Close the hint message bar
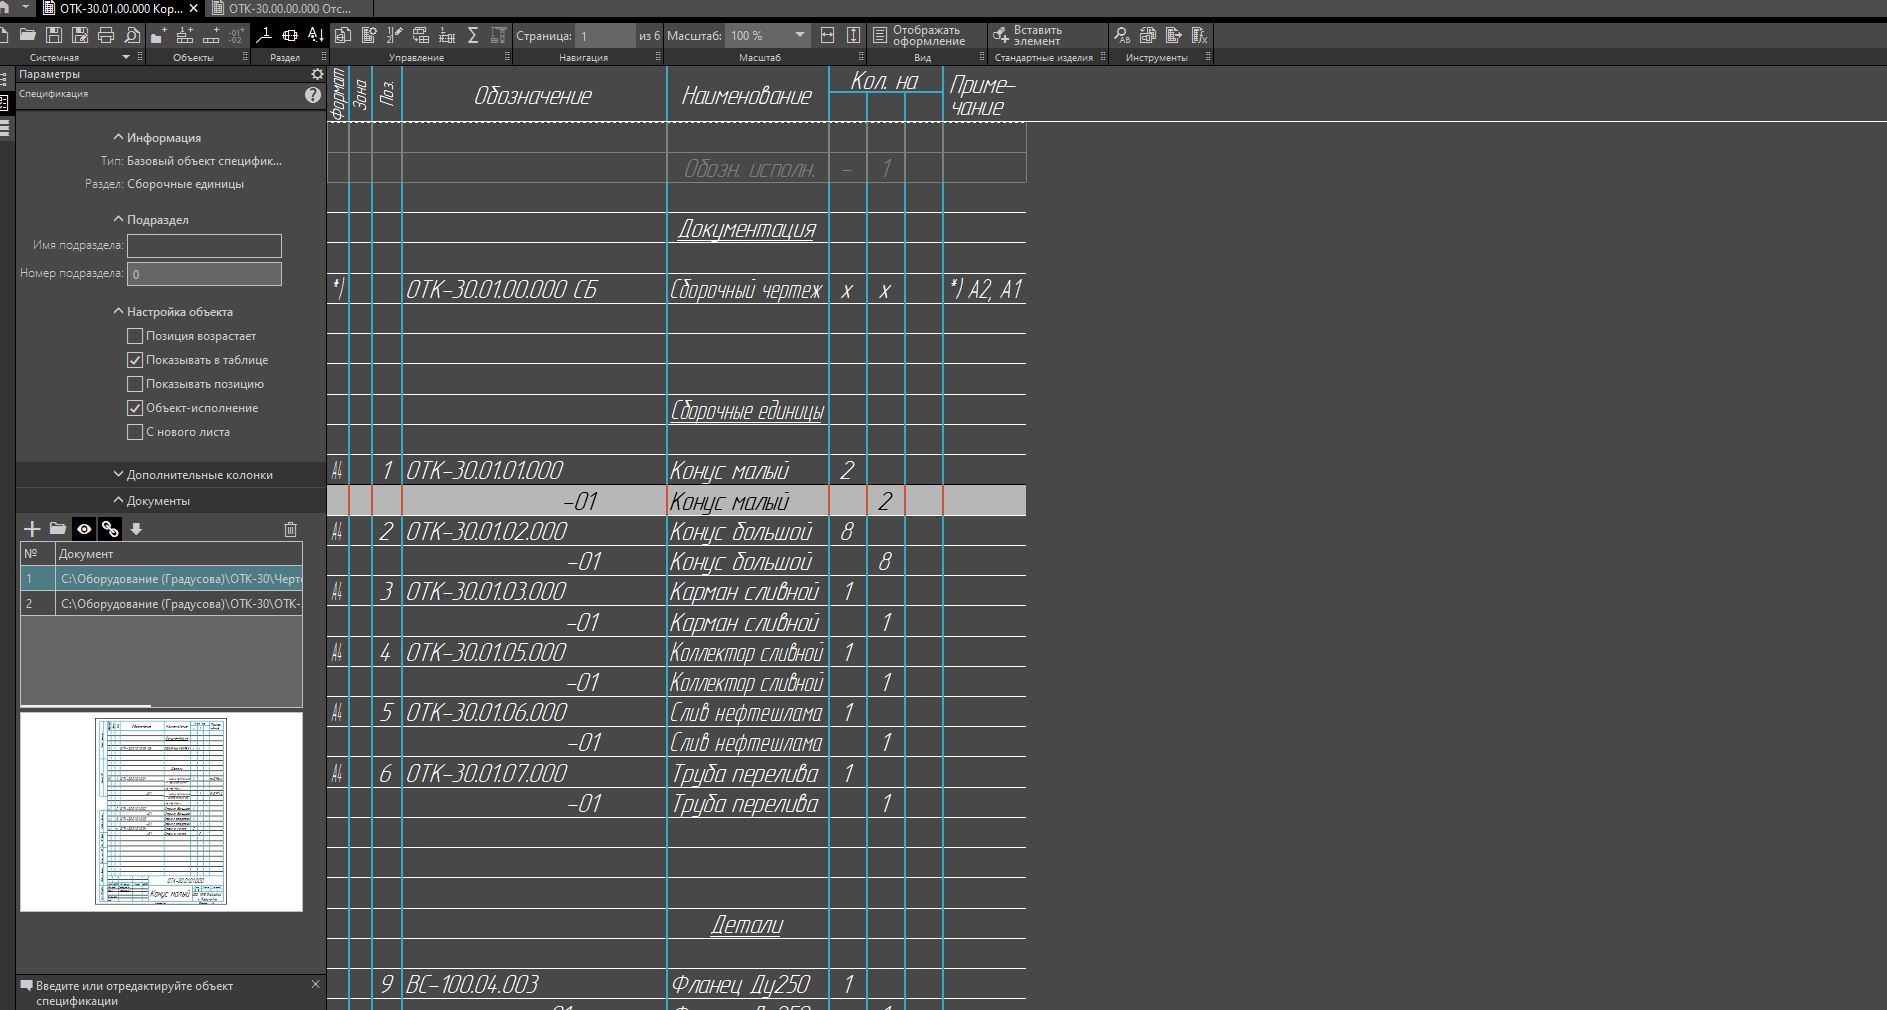This screenshot has height=1010, width=1887. click(316, 984)
